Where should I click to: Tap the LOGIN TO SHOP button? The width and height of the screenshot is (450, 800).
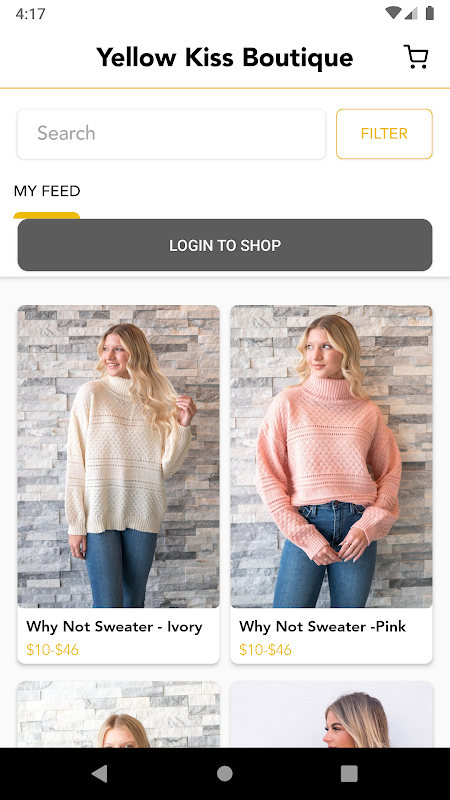coord(225,245)
